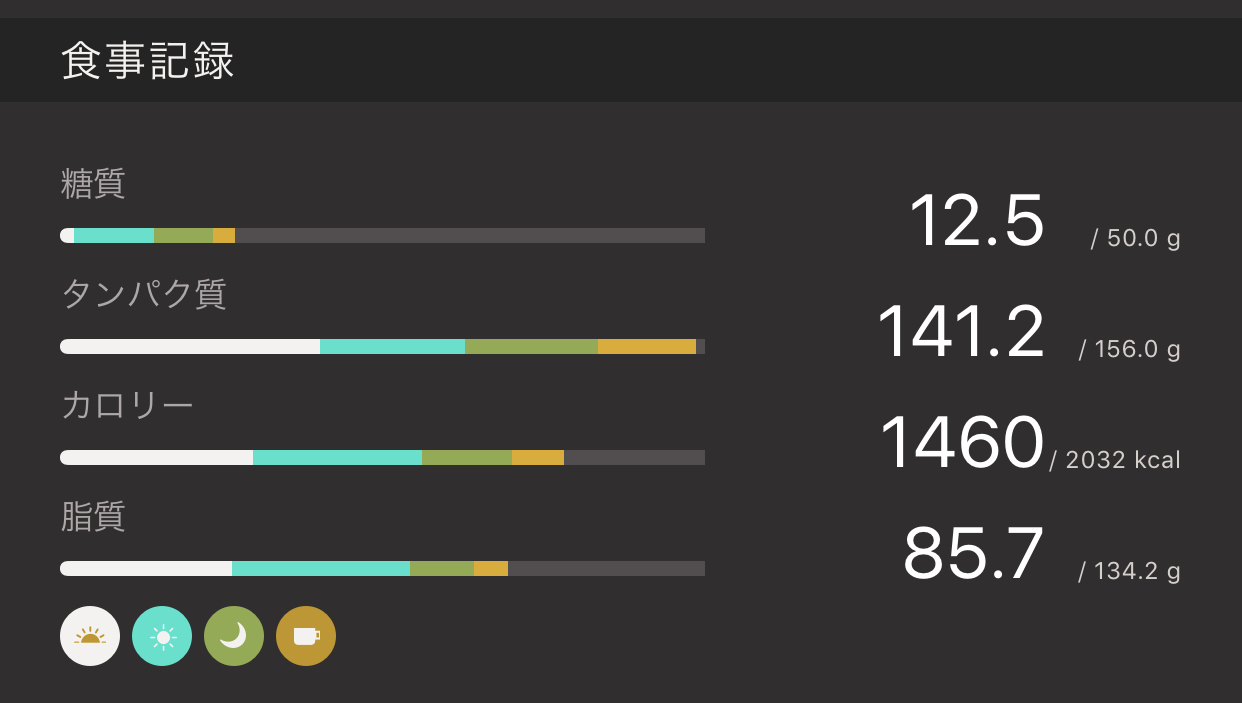Tap the dinner moon icon
Screen dimensions: 1242x703
234,636
